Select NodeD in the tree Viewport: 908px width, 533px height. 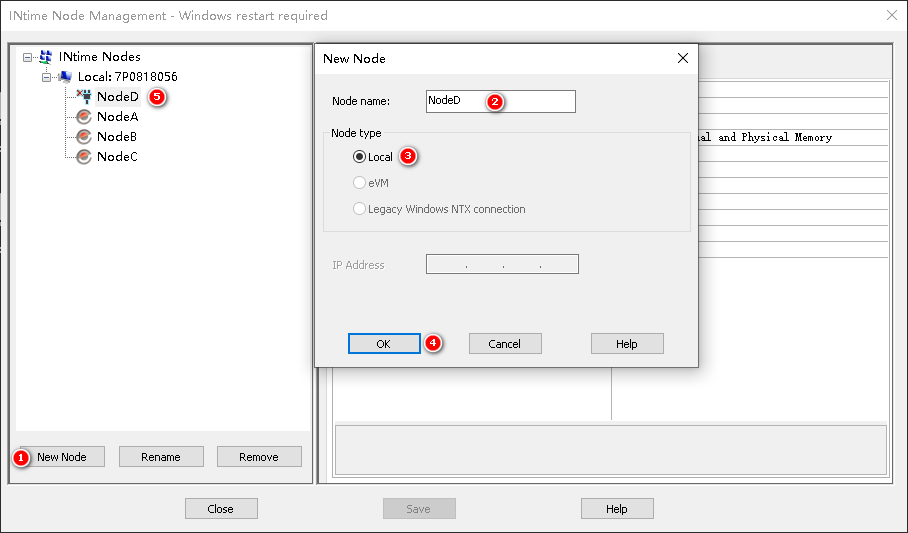(x=118, y=97)
